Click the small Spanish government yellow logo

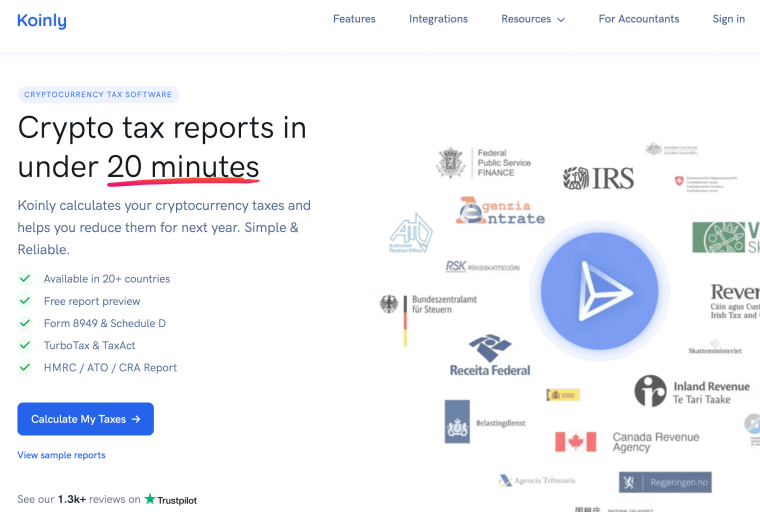tap(563, 395)
